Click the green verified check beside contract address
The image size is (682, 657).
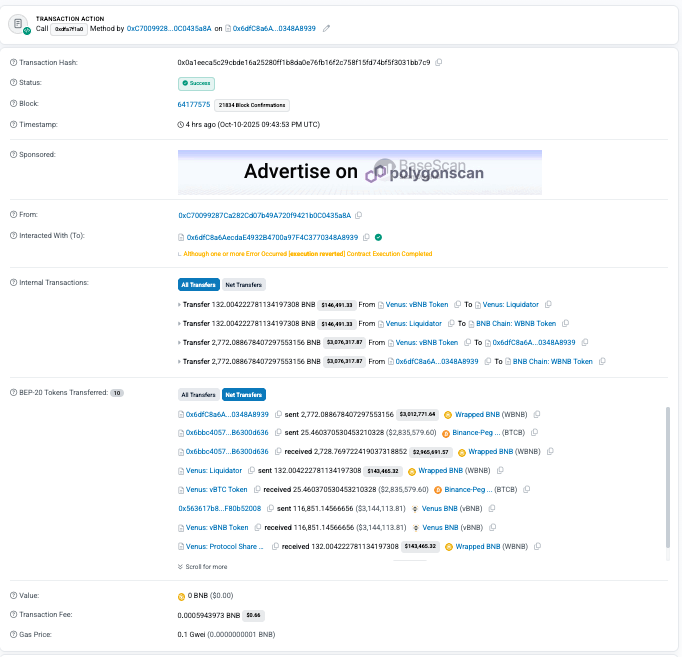(378, 237)
